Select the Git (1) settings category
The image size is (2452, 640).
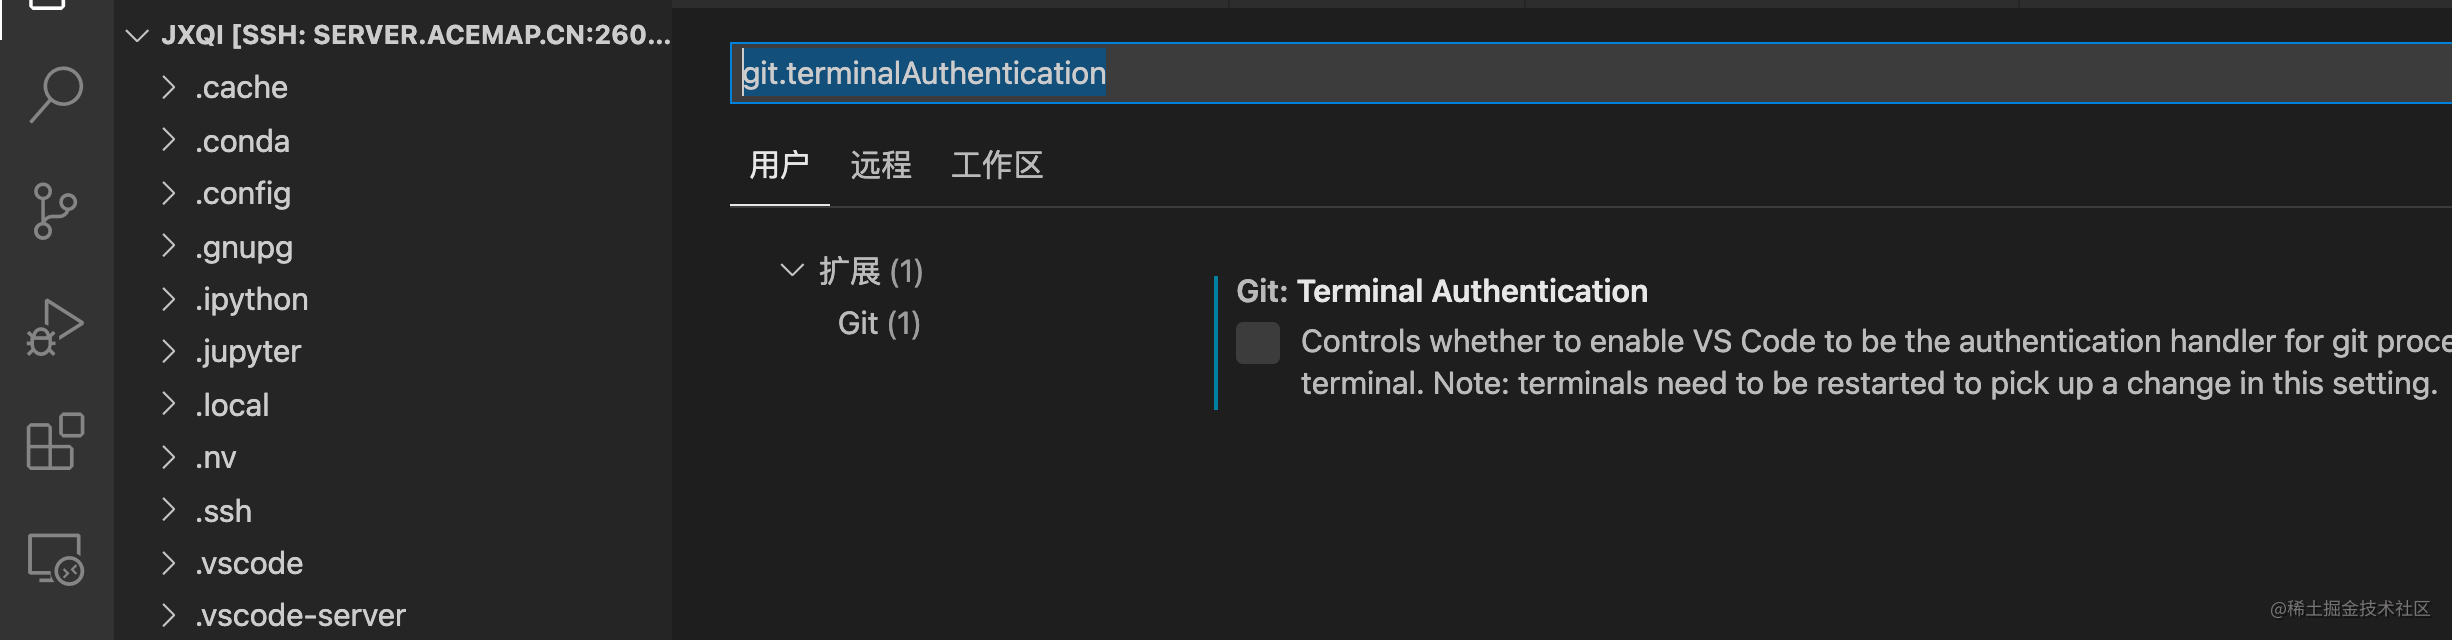[x=878, y=322]
